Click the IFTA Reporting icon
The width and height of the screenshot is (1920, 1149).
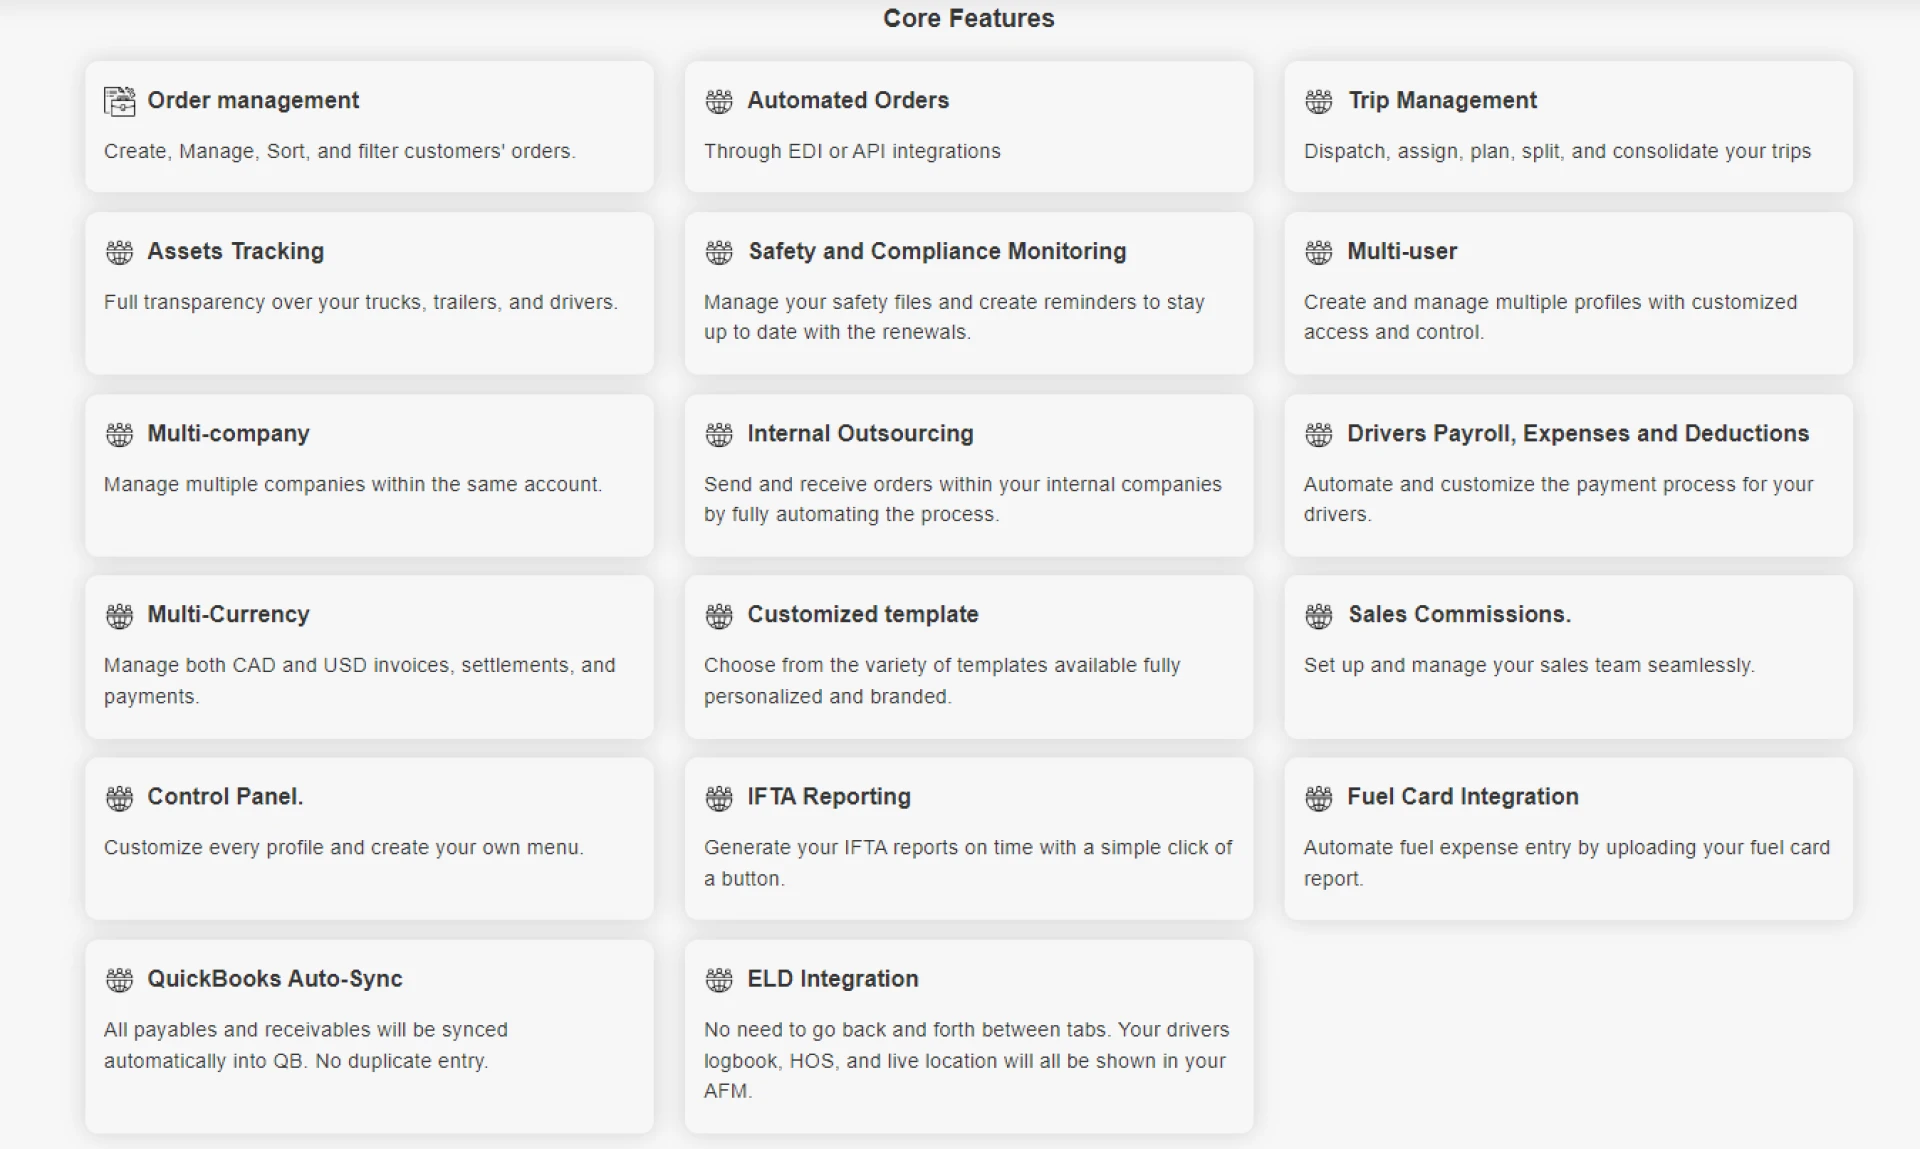tap(719, 797)
